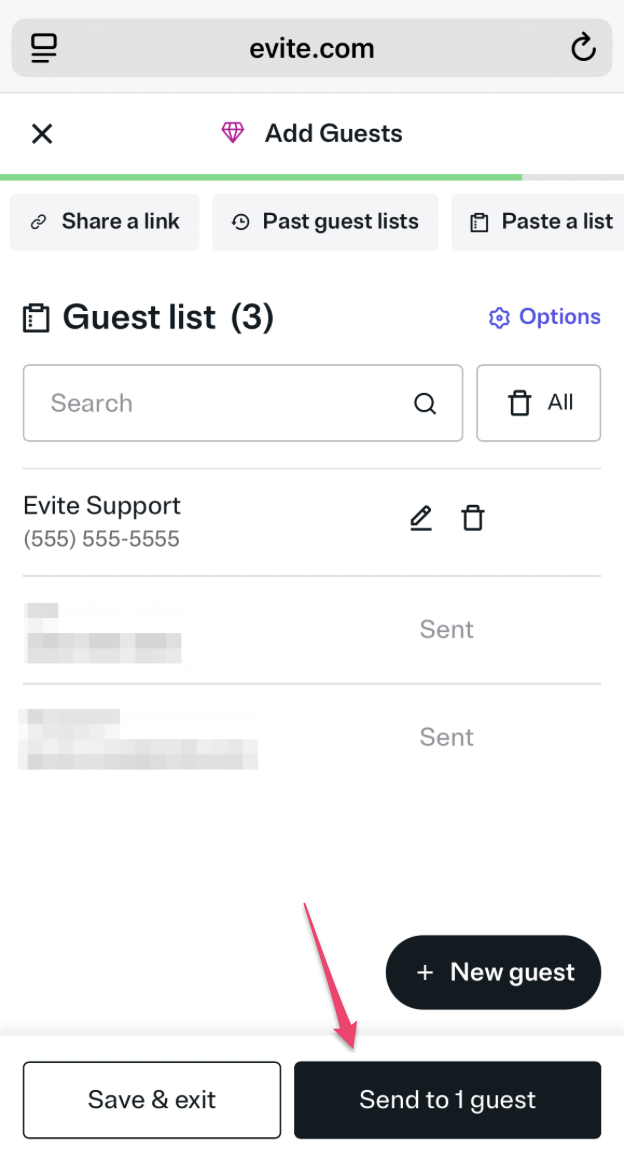The height and width of the screenshot is (1158, 624).
Task: Tap the evite.com address bar
Action: pos(312,47)
